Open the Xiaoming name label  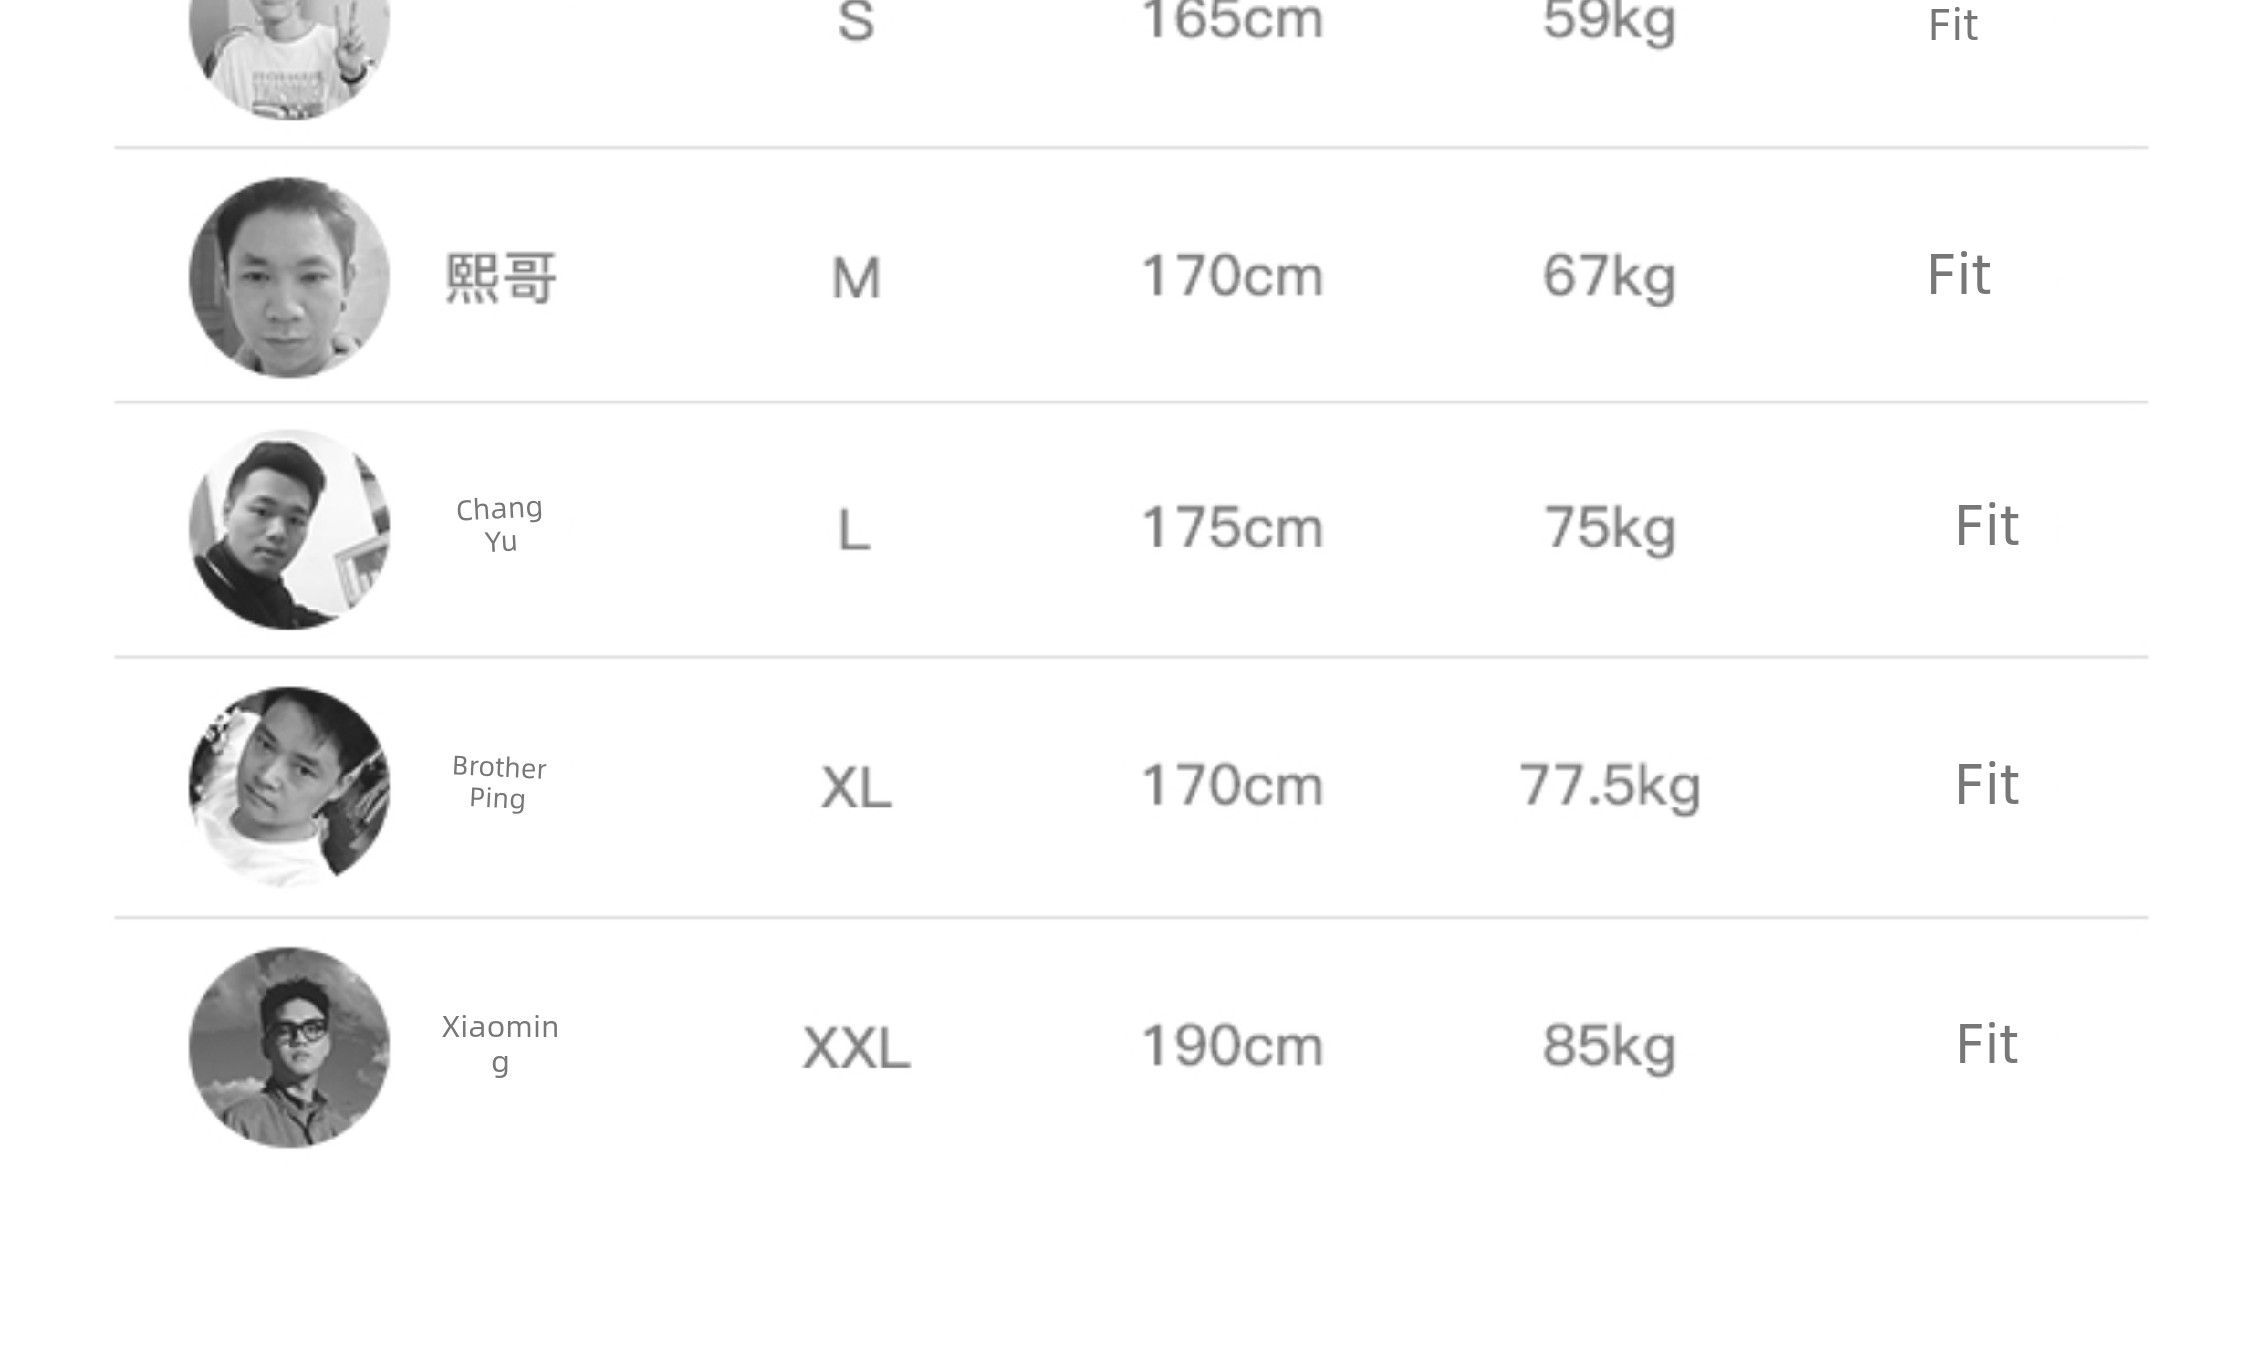[500, 1043]
